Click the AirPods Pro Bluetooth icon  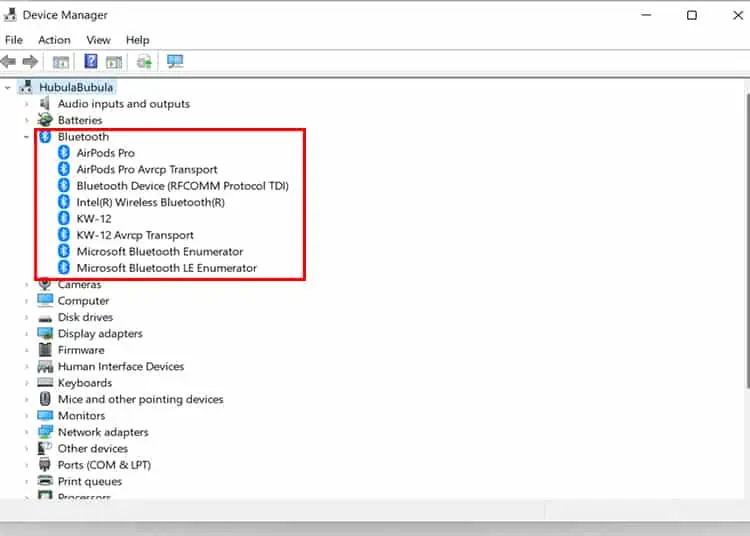(x=64, y=153)
